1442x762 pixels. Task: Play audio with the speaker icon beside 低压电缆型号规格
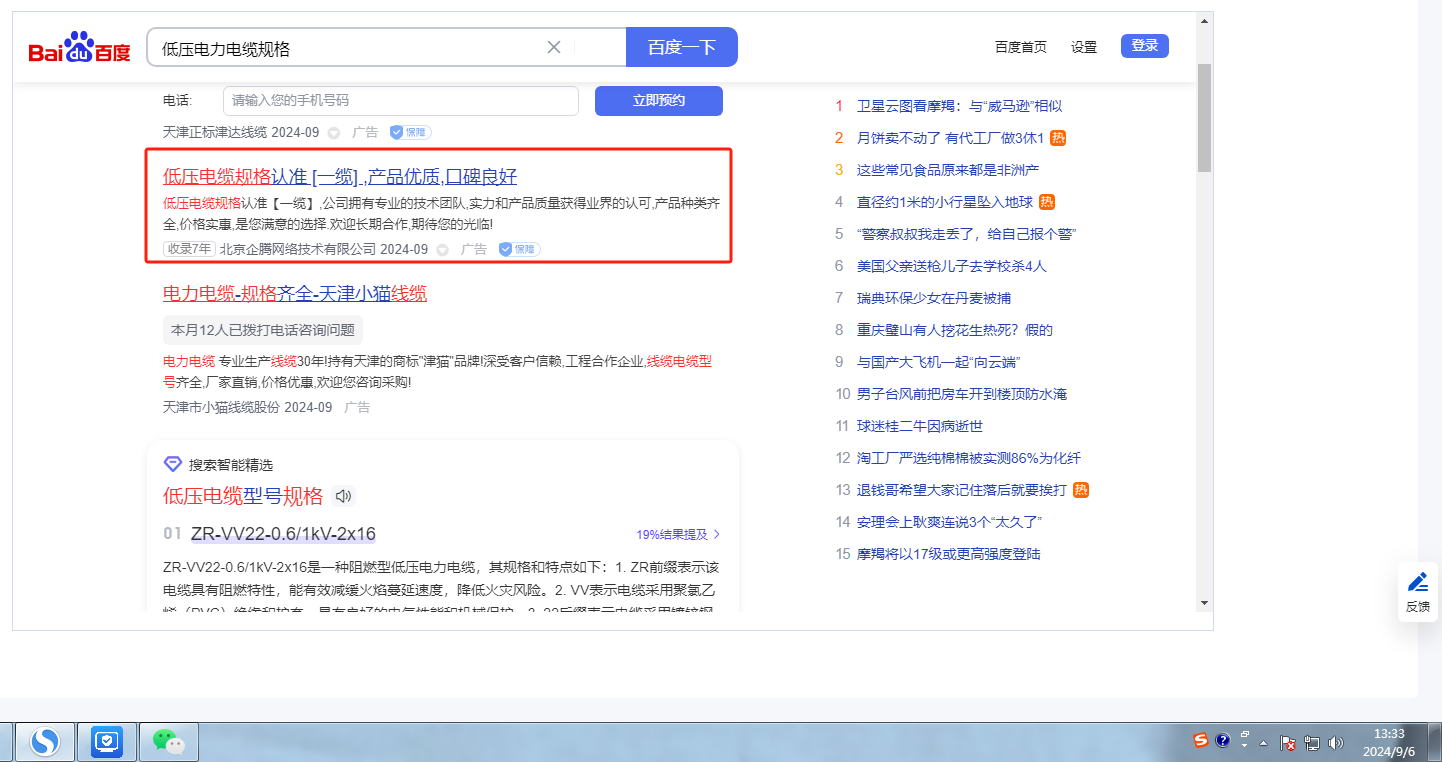pos(344,496)
